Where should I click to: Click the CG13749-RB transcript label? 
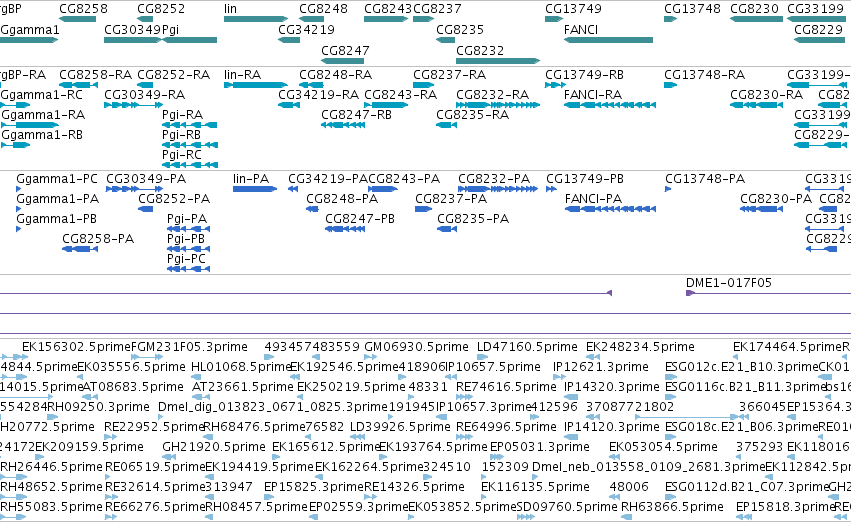pyautogui.click(x=585, y=74)
